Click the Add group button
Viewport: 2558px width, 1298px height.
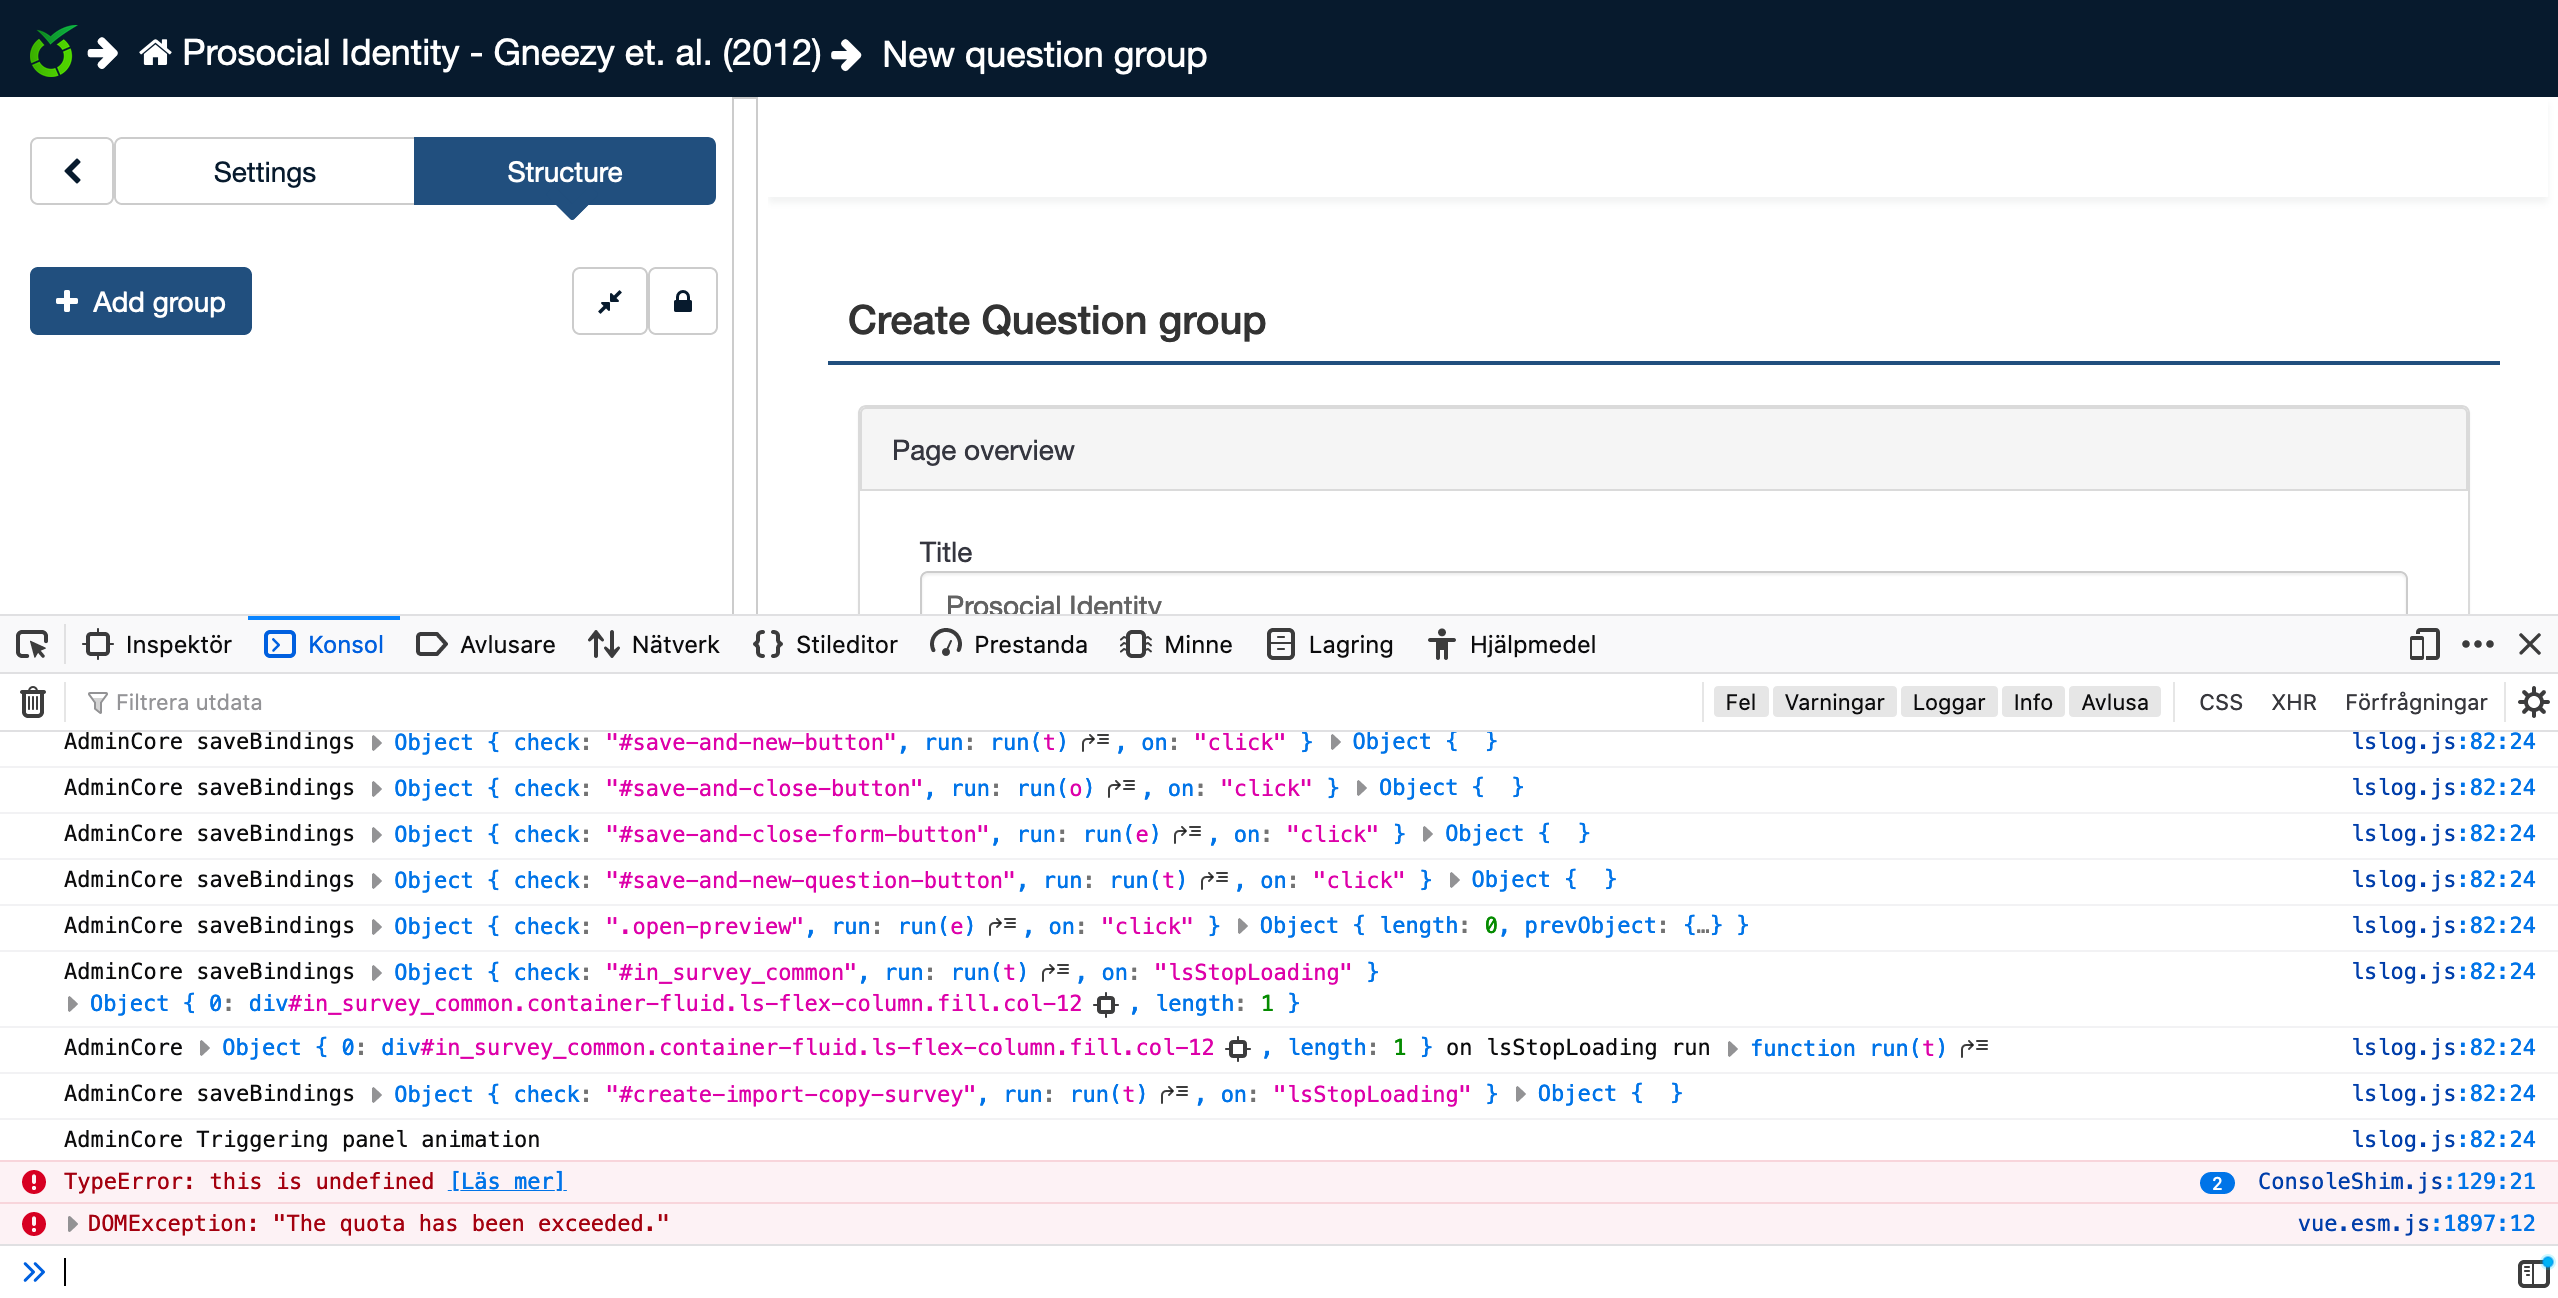pyautogui.click(x=141, y=301)
